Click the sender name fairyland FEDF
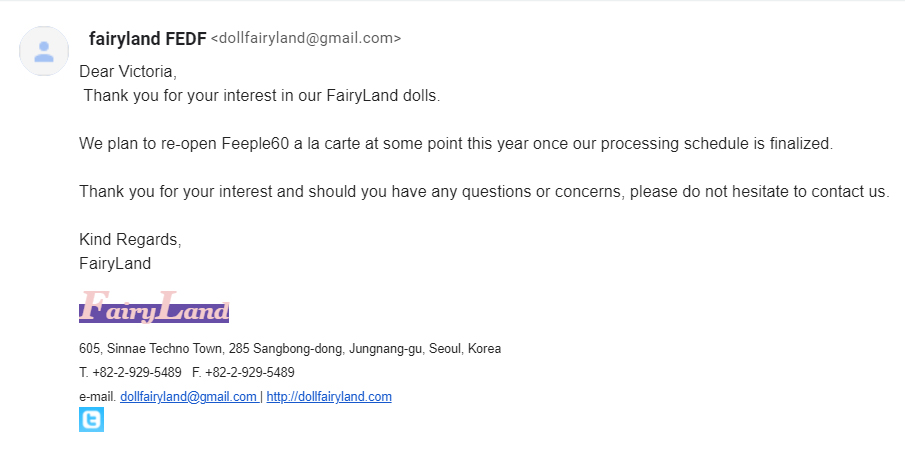Viewport: 905px width, 466px height. 148,39
